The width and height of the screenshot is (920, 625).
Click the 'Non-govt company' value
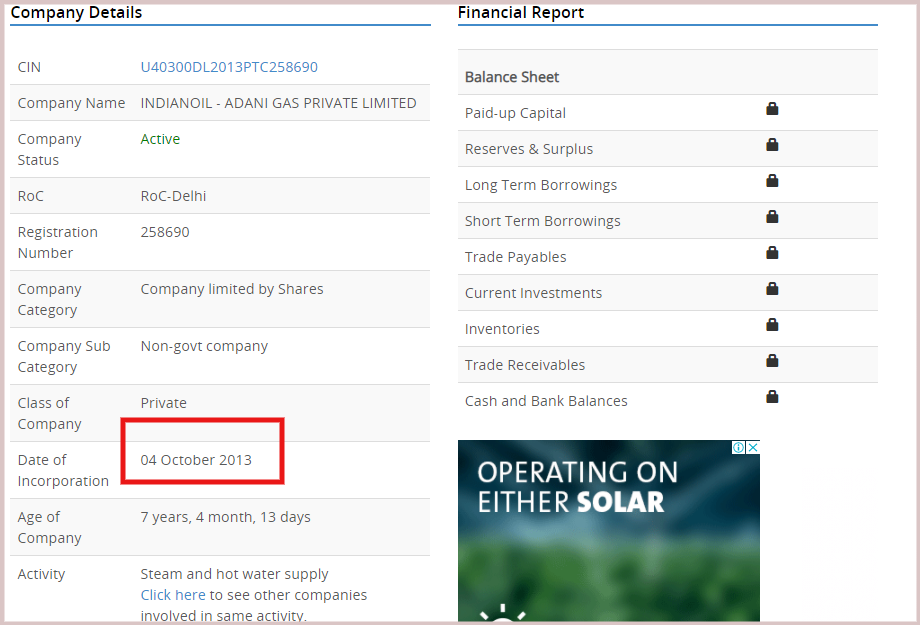point(204,346)
